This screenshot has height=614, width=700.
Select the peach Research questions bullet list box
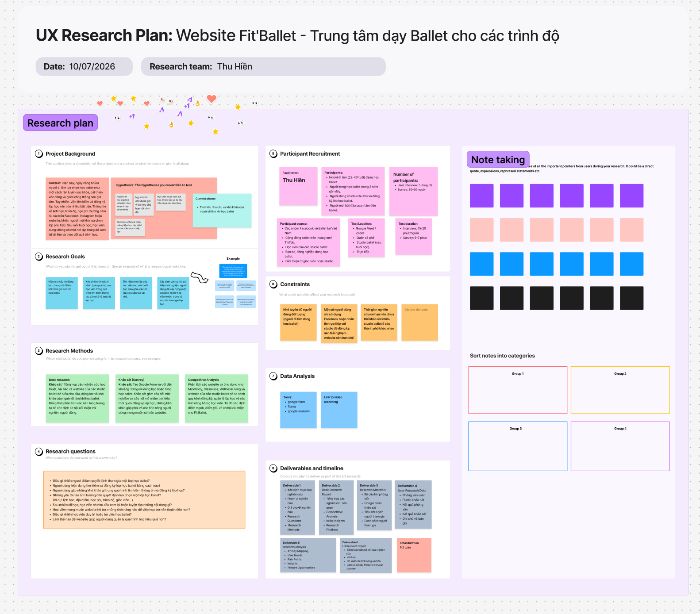pyautogui.click(x=144, y=500)
